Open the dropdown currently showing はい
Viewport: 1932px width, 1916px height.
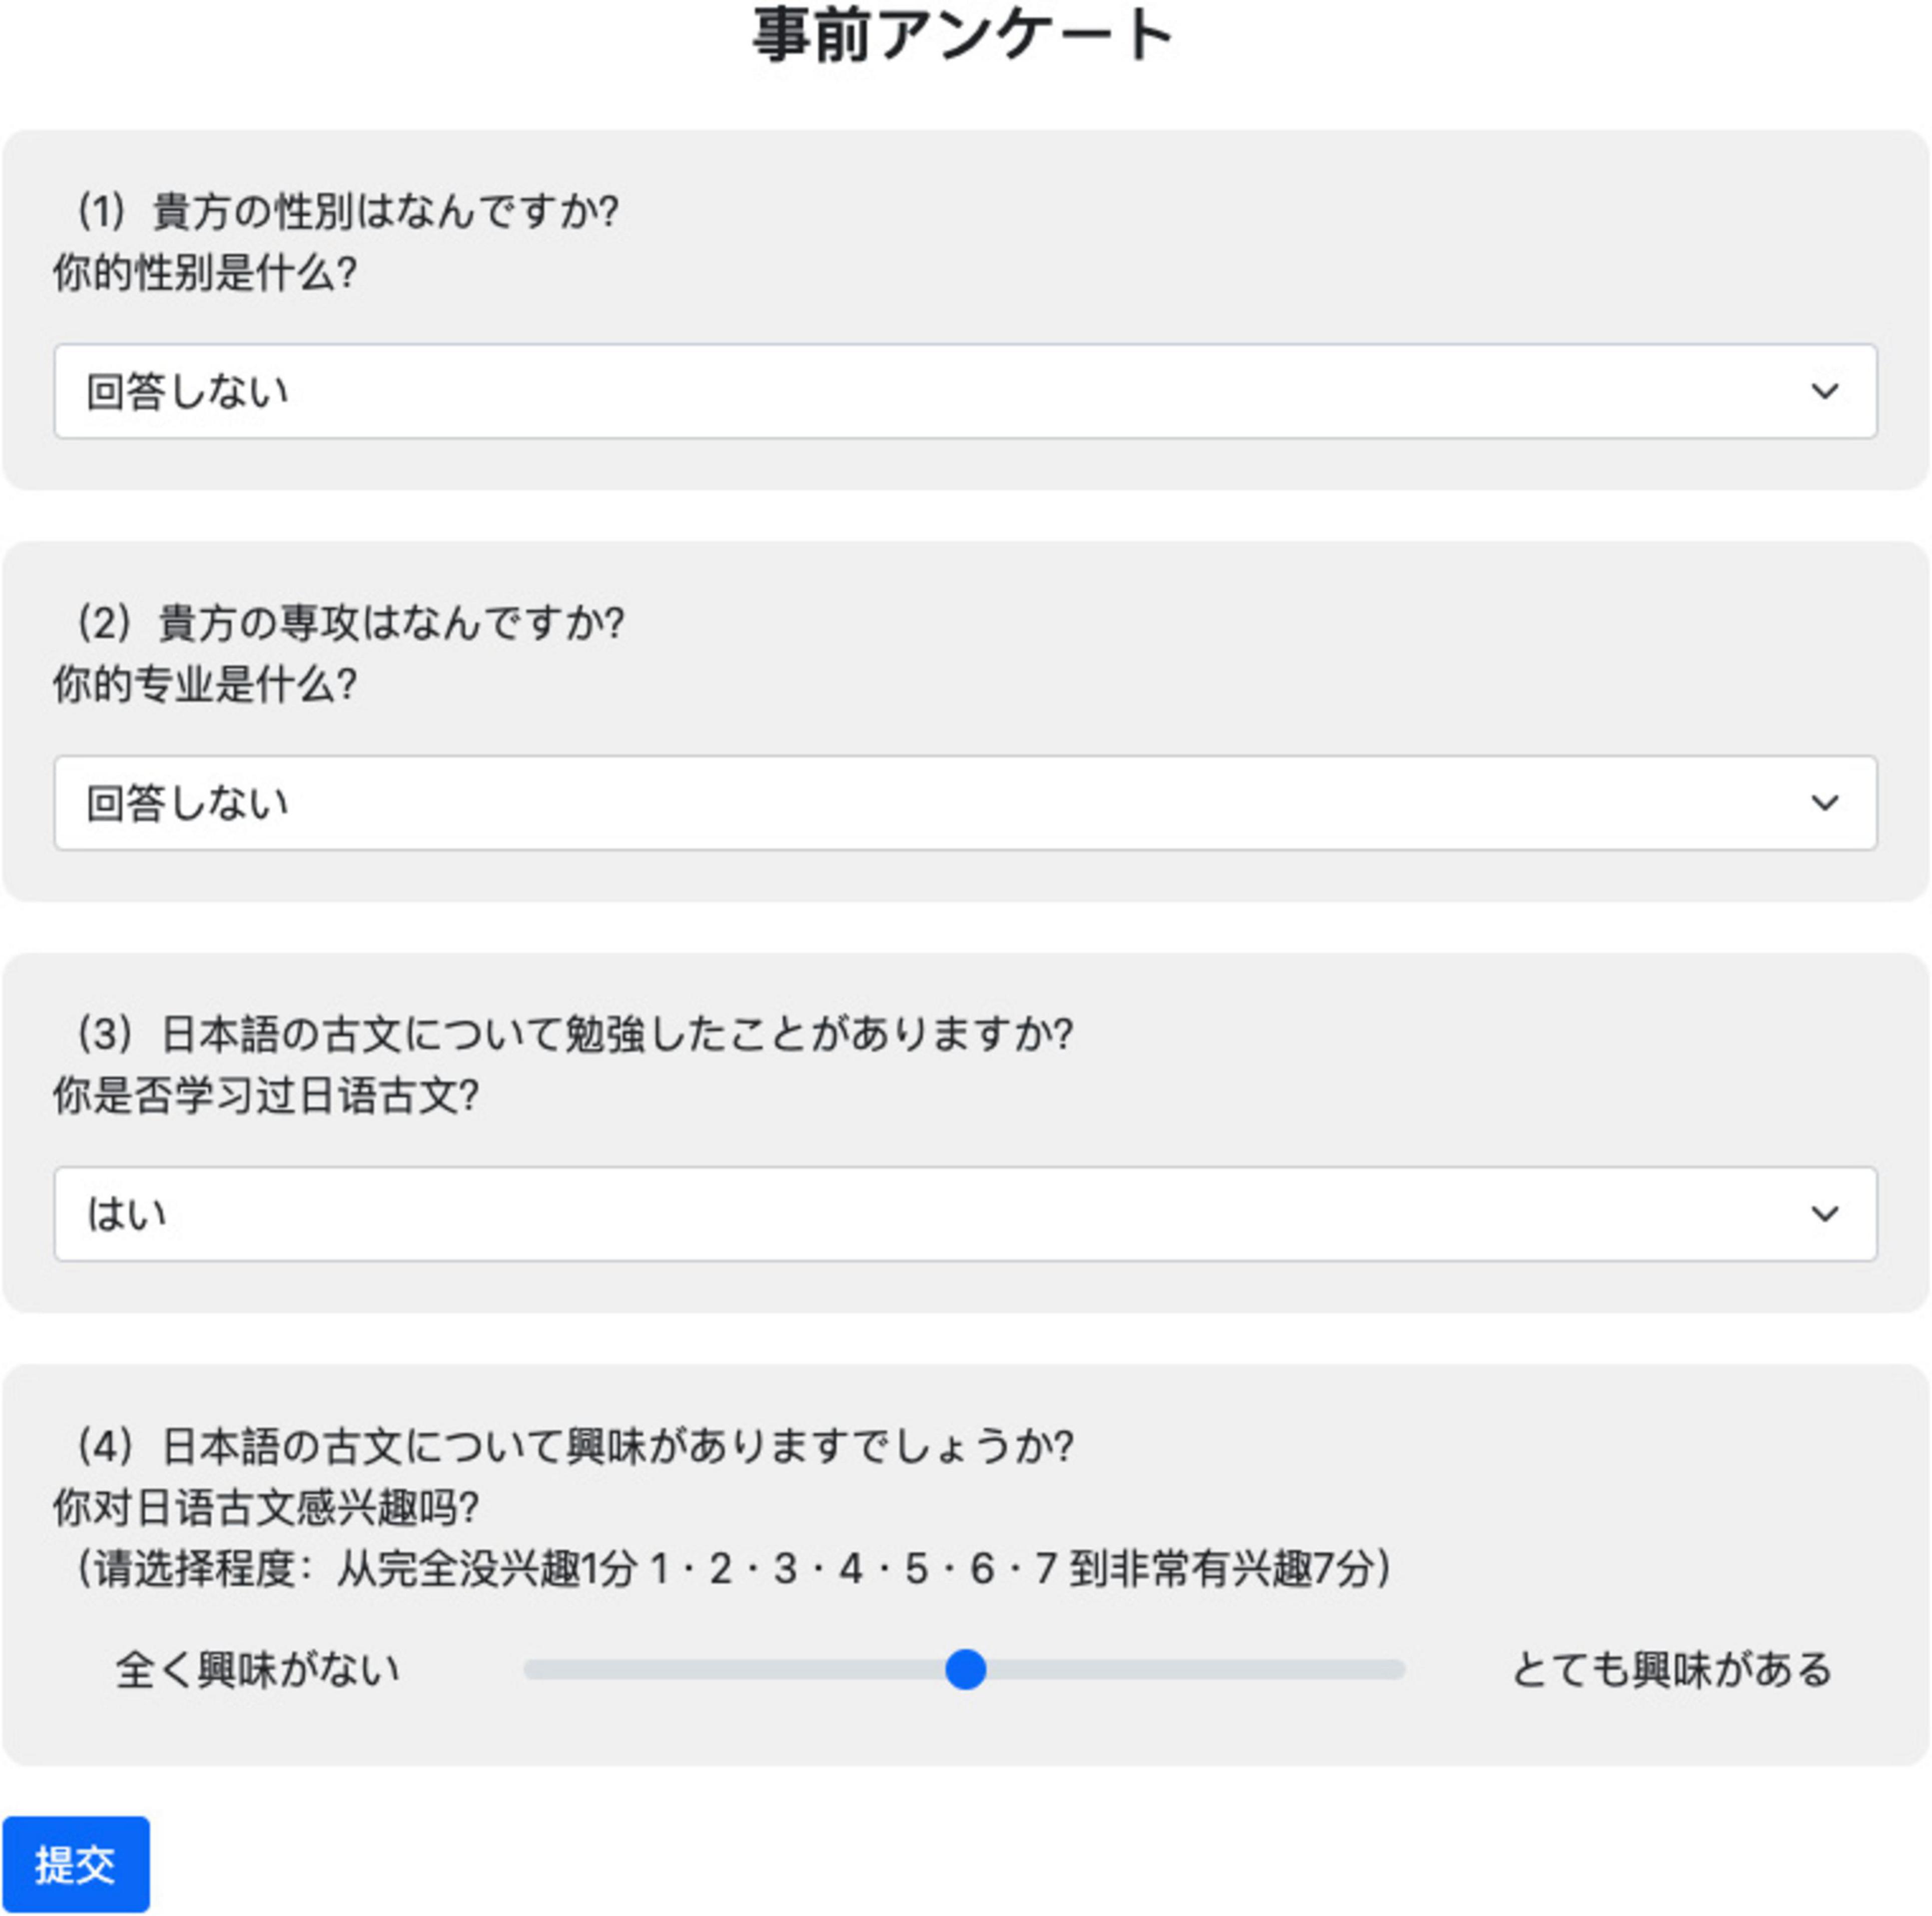[965, 1214]
